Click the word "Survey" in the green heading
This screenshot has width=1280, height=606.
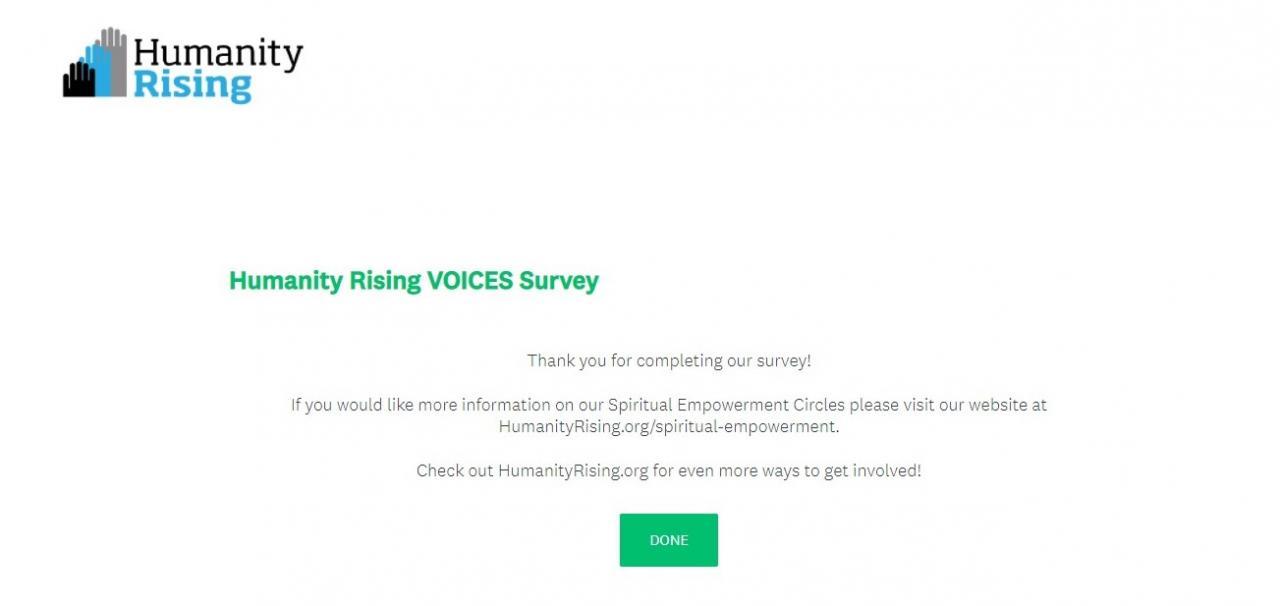coord(558,281)
